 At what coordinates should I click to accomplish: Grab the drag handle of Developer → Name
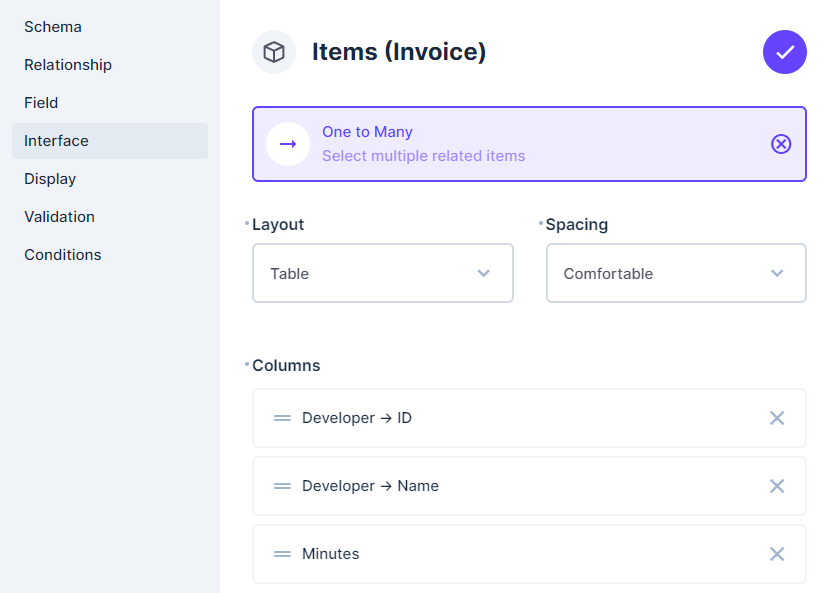click(x=282, y=486)
